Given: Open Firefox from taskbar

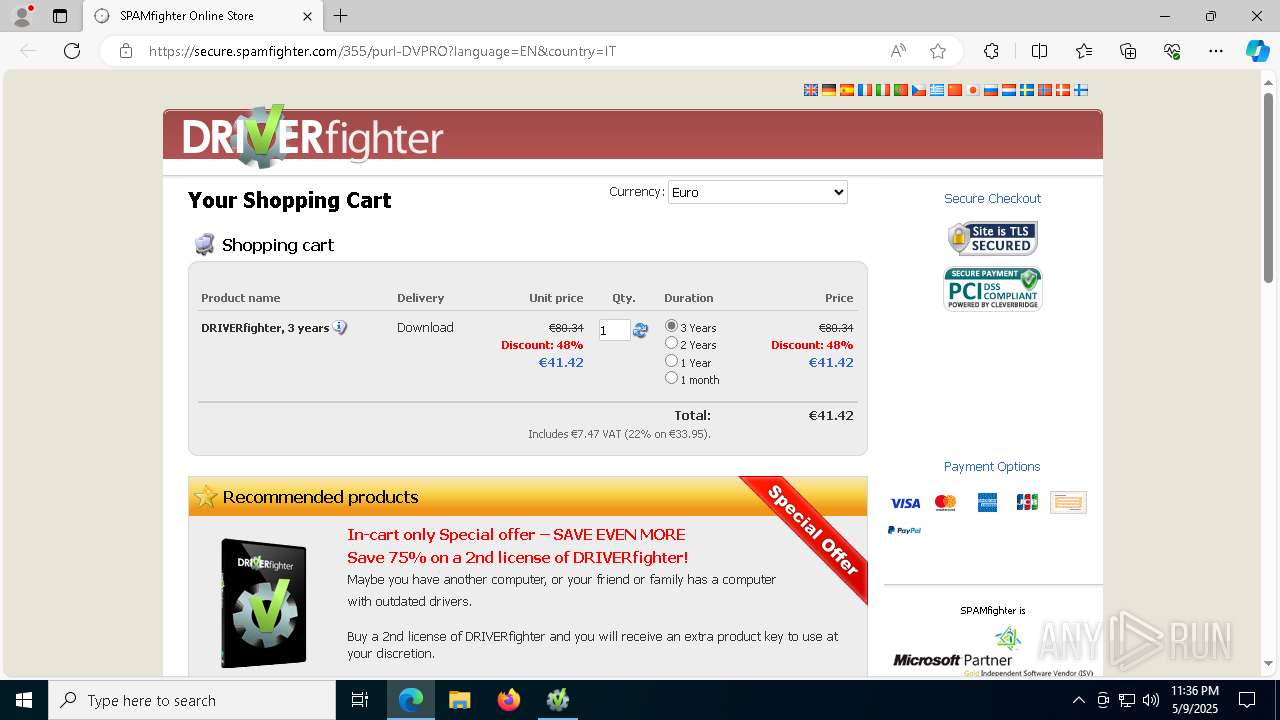Looking at the screenshot, I should (509, 700).
